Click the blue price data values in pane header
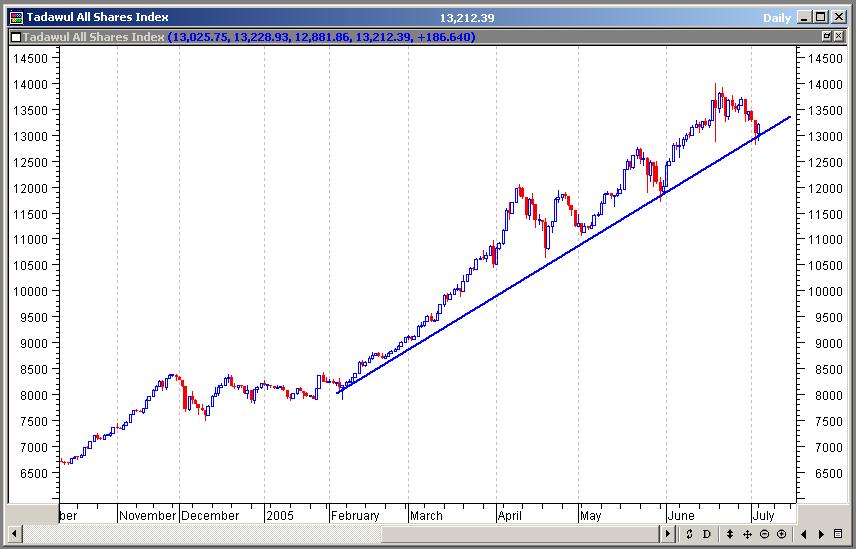Viewport: 856px width, 549px height. pos(322,37)
